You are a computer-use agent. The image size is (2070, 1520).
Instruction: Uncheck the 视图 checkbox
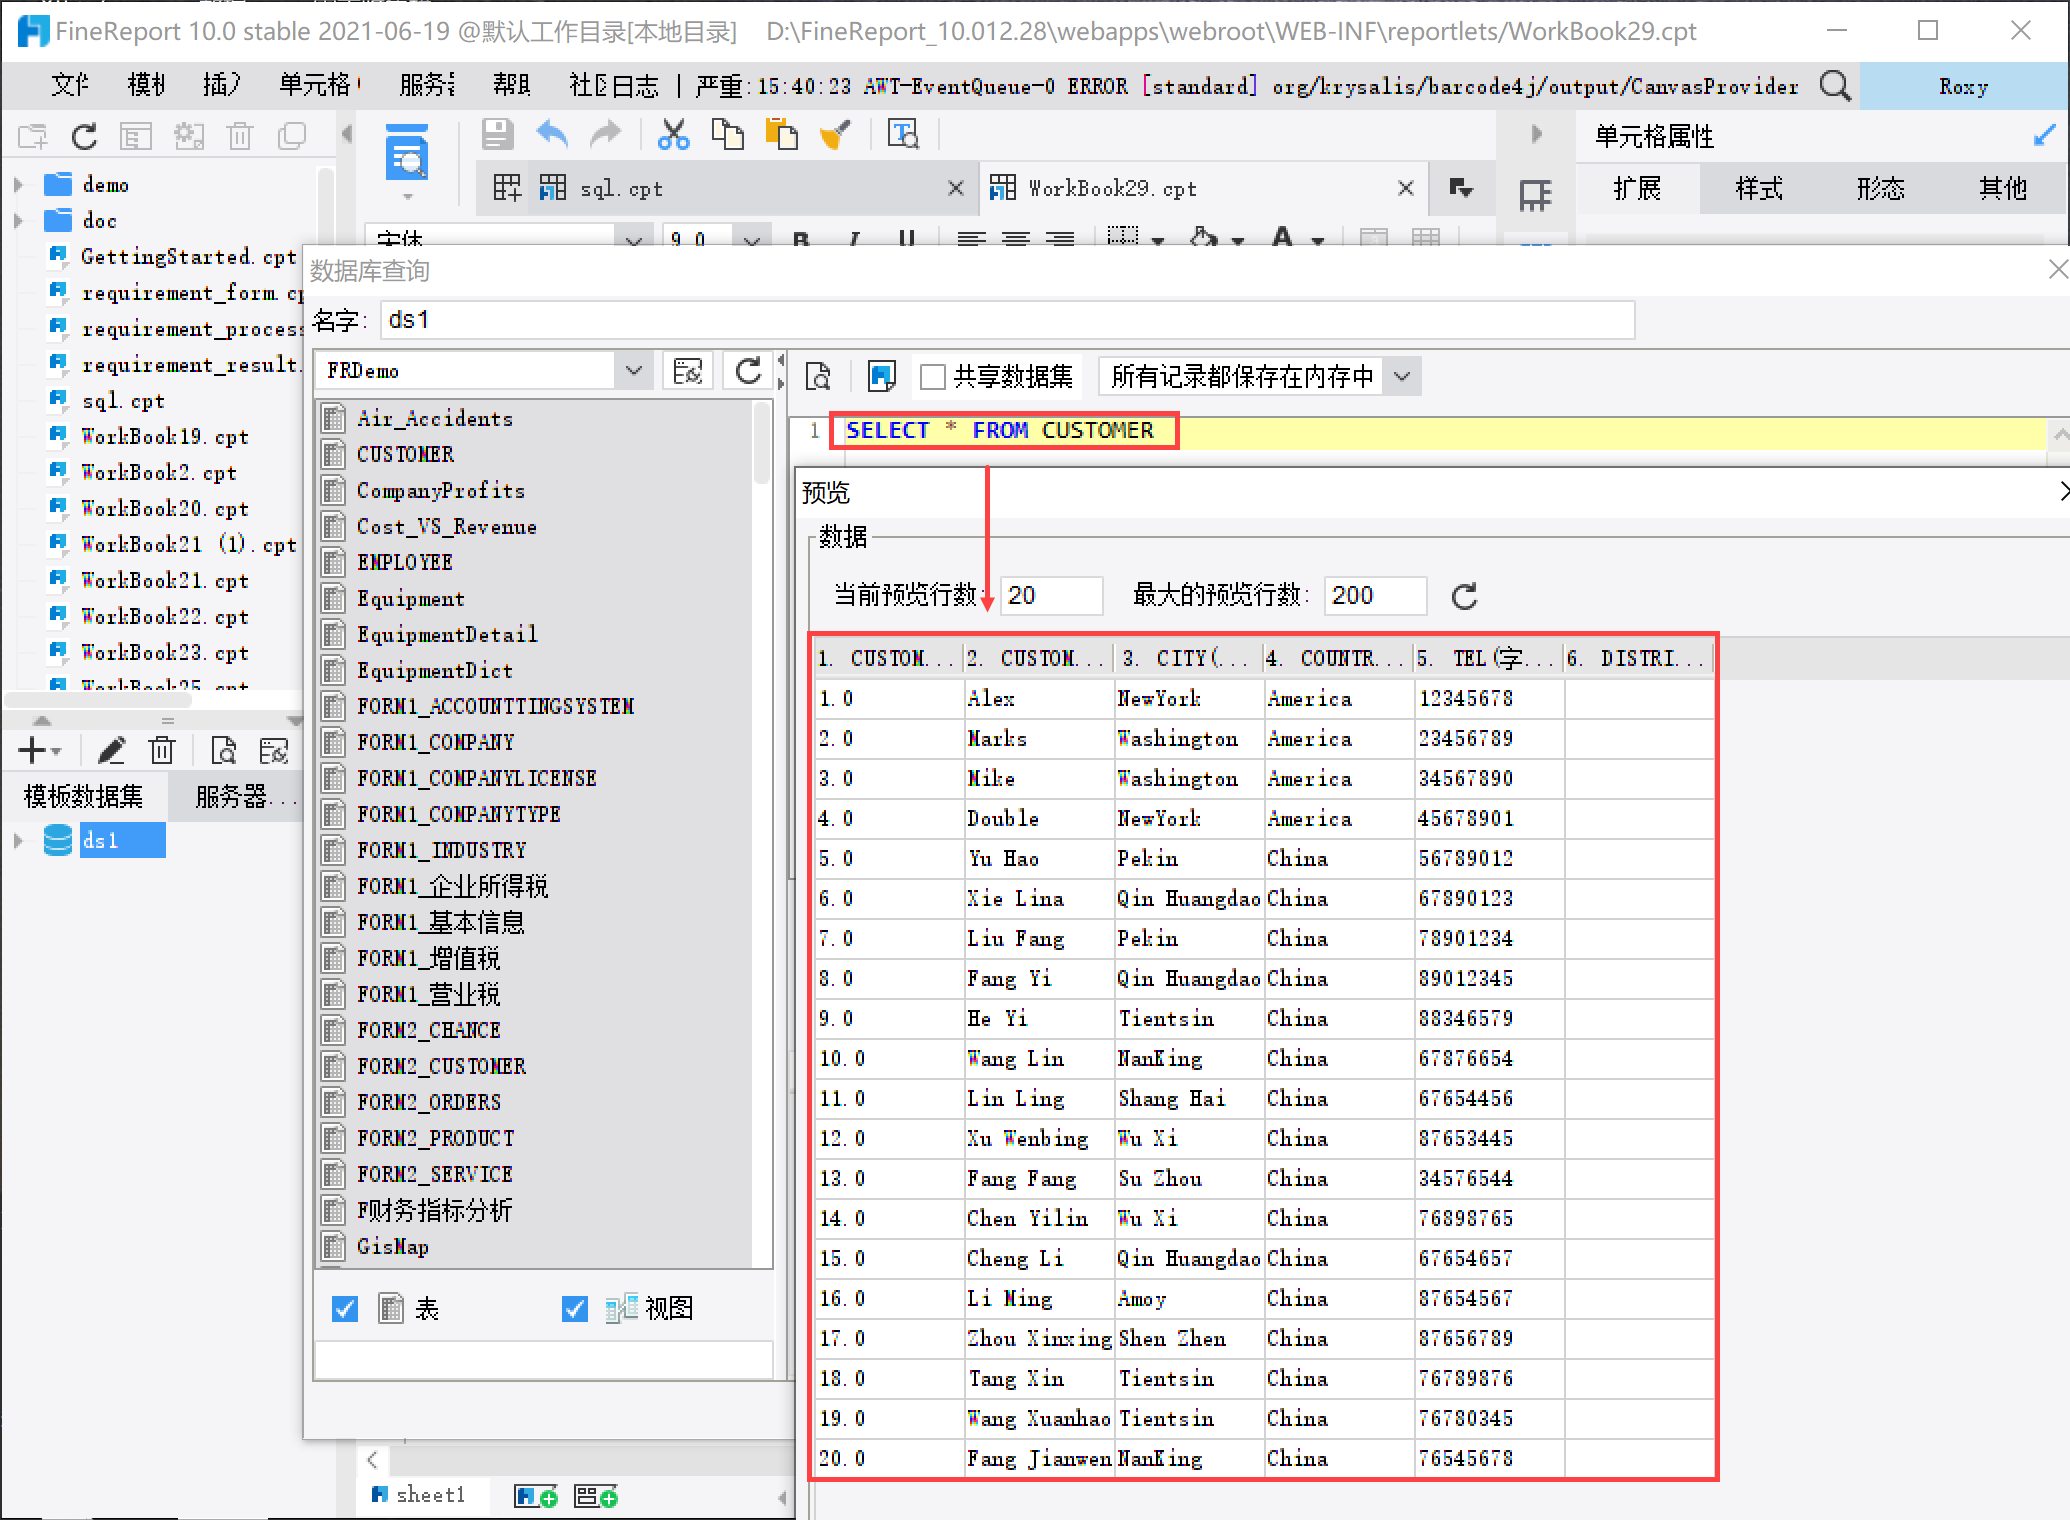[x=575, y=1309]
